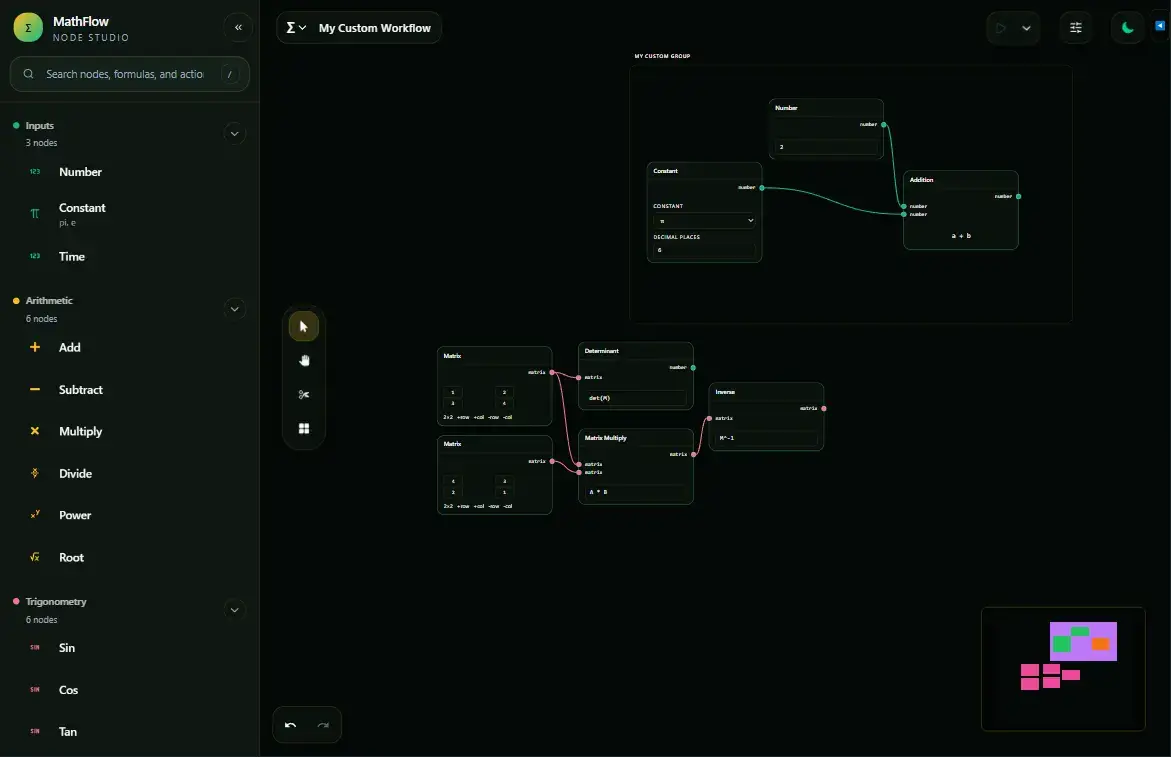Expand the Trigonometry category chevron
Image resolution: width=1171 pixels, height=757 pixels.
[x=234, y=610]
